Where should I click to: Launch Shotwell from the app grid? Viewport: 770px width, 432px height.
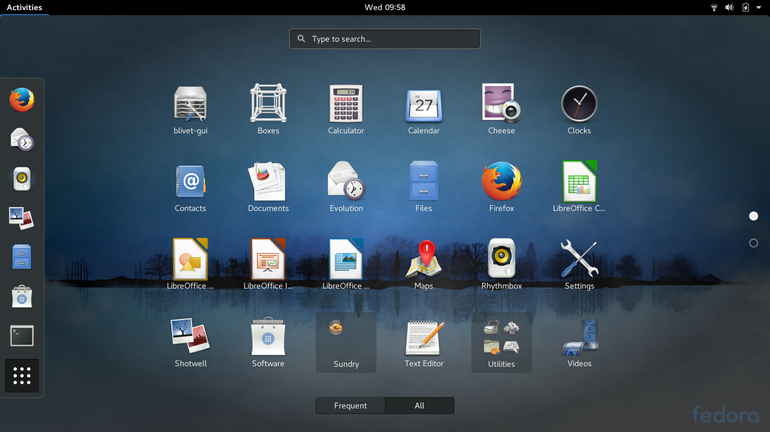click(x=190, y=343)
